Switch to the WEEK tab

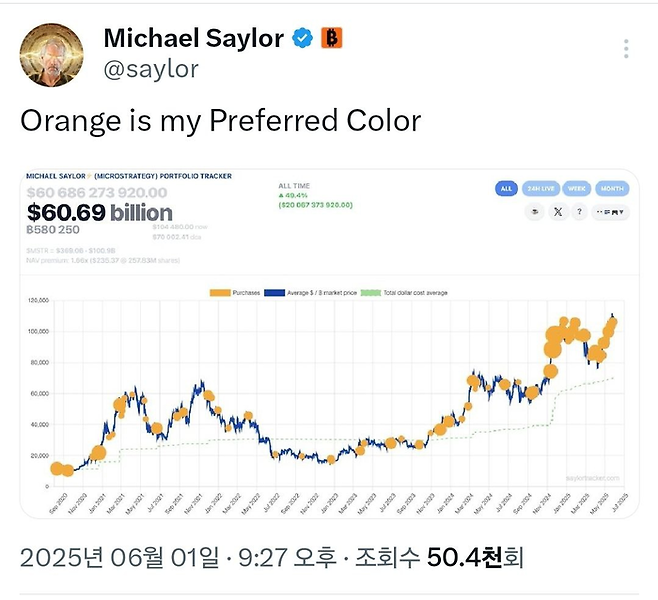(x=576, y=188)
